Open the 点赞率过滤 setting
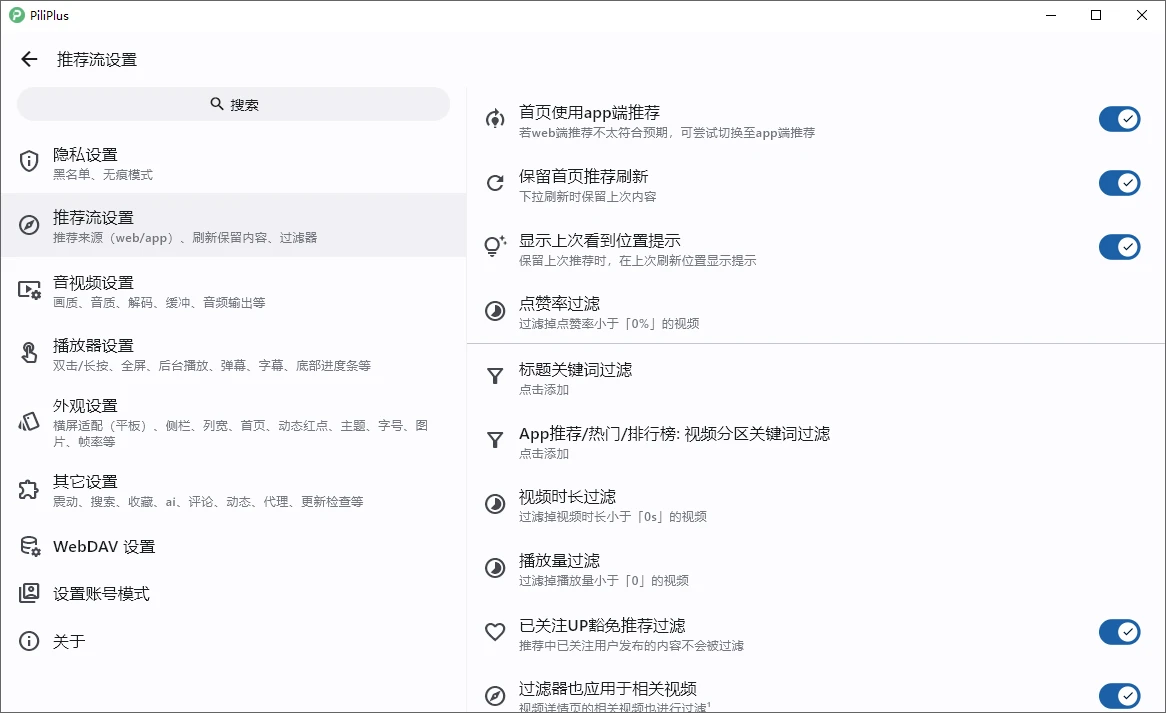Image resolution: width=1166 pixels, height=713 pixels. click(x=600, y=311)
